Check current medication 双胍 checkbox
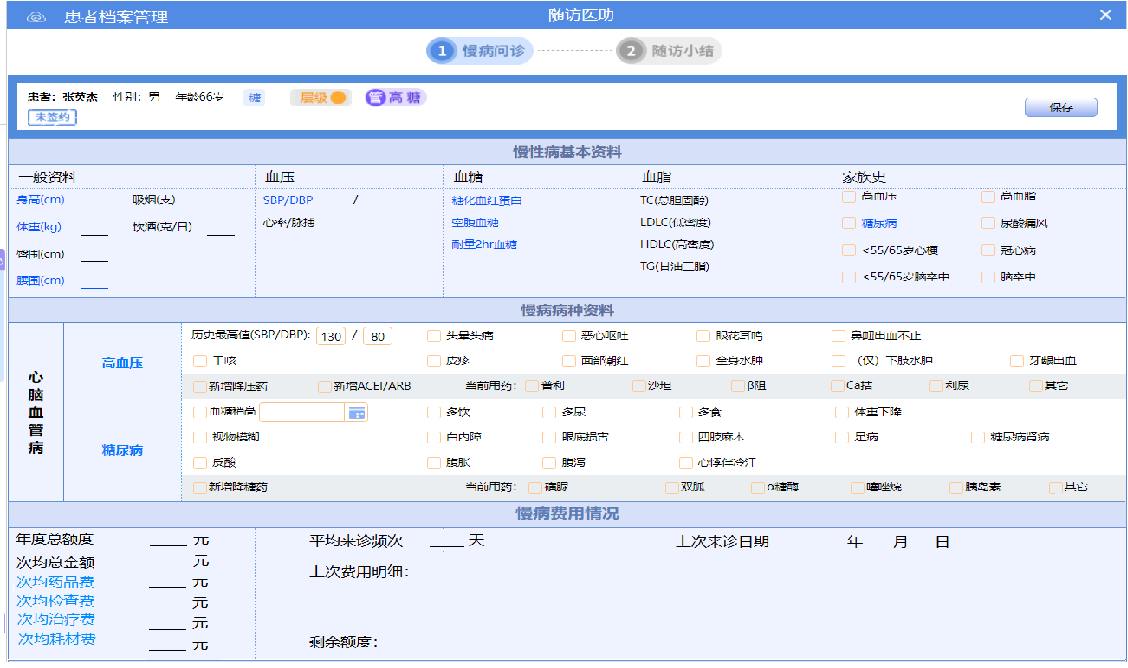 [x=672, y=488]
